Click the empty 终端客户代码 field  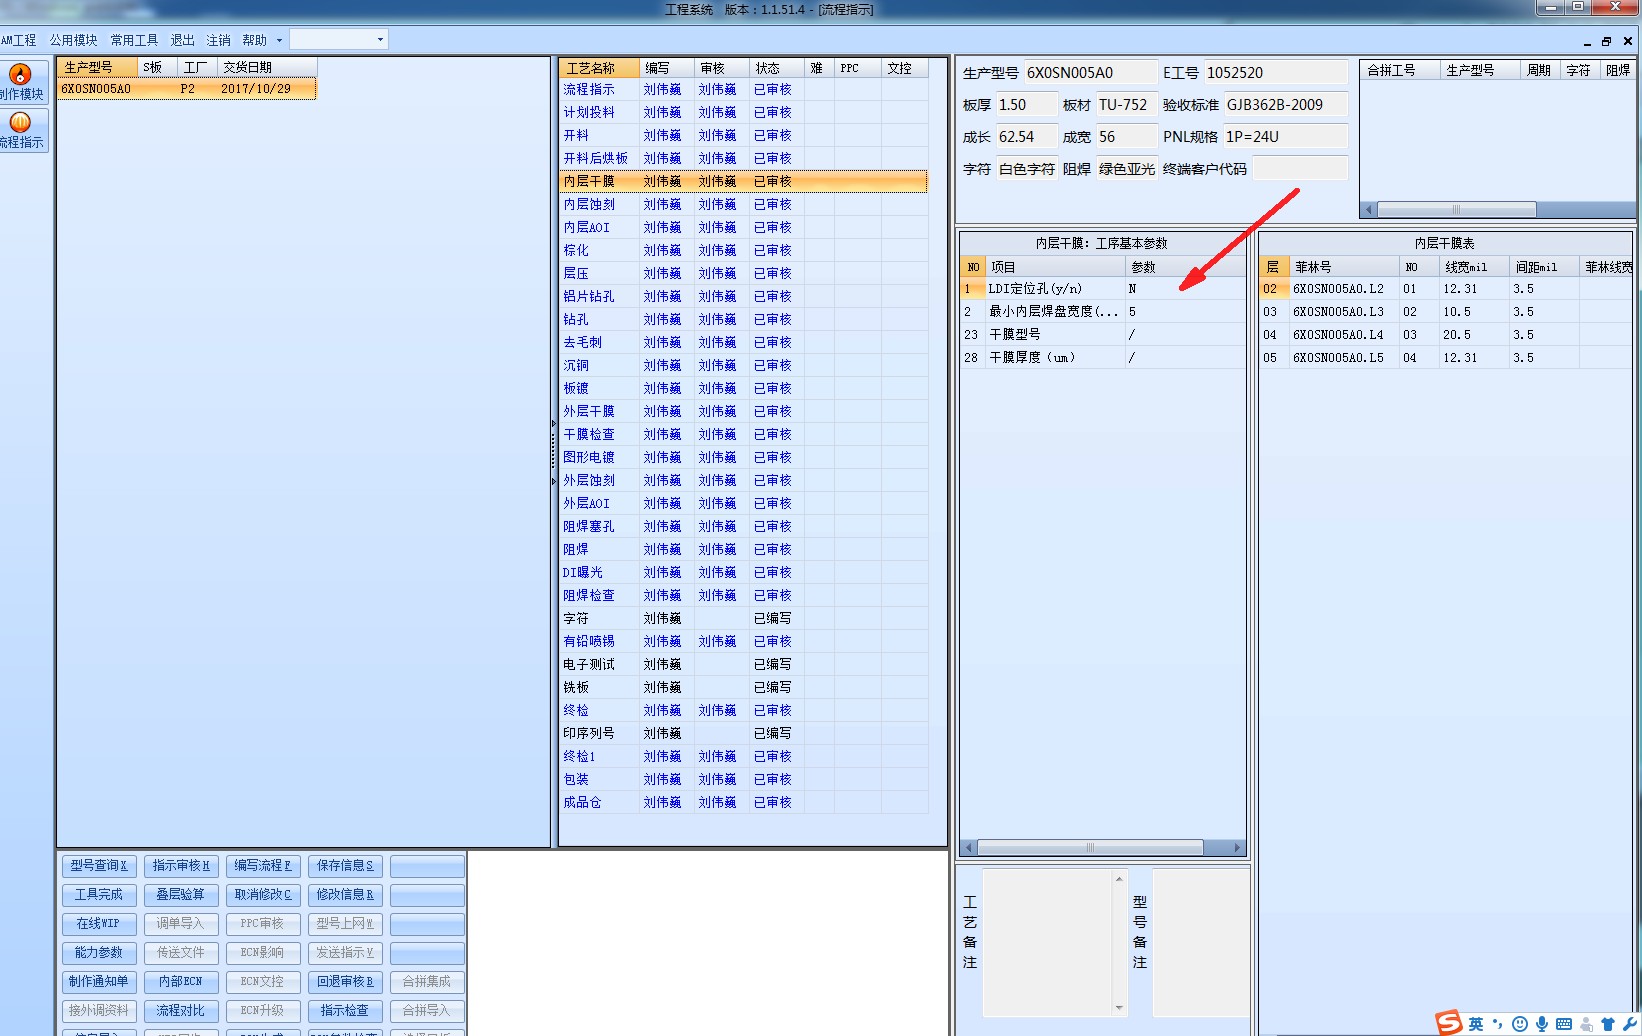1300,169
